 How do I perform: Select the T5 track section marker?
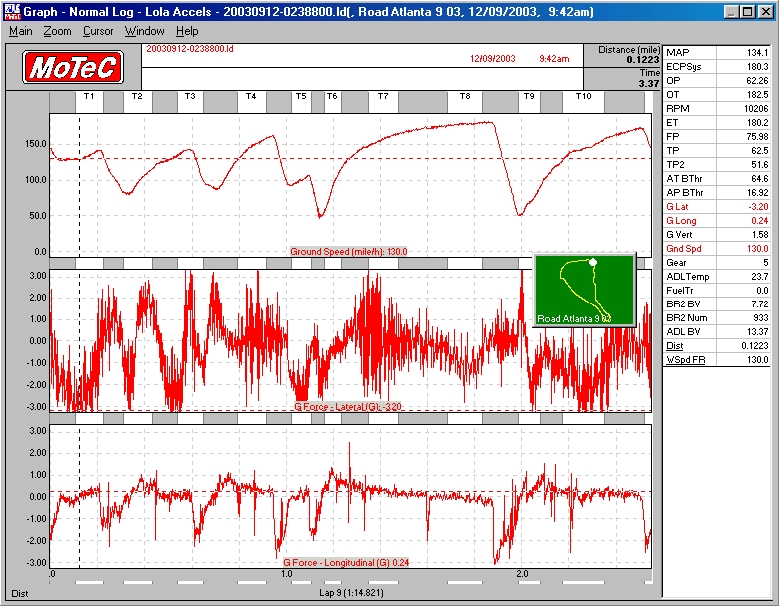[300, 97]
